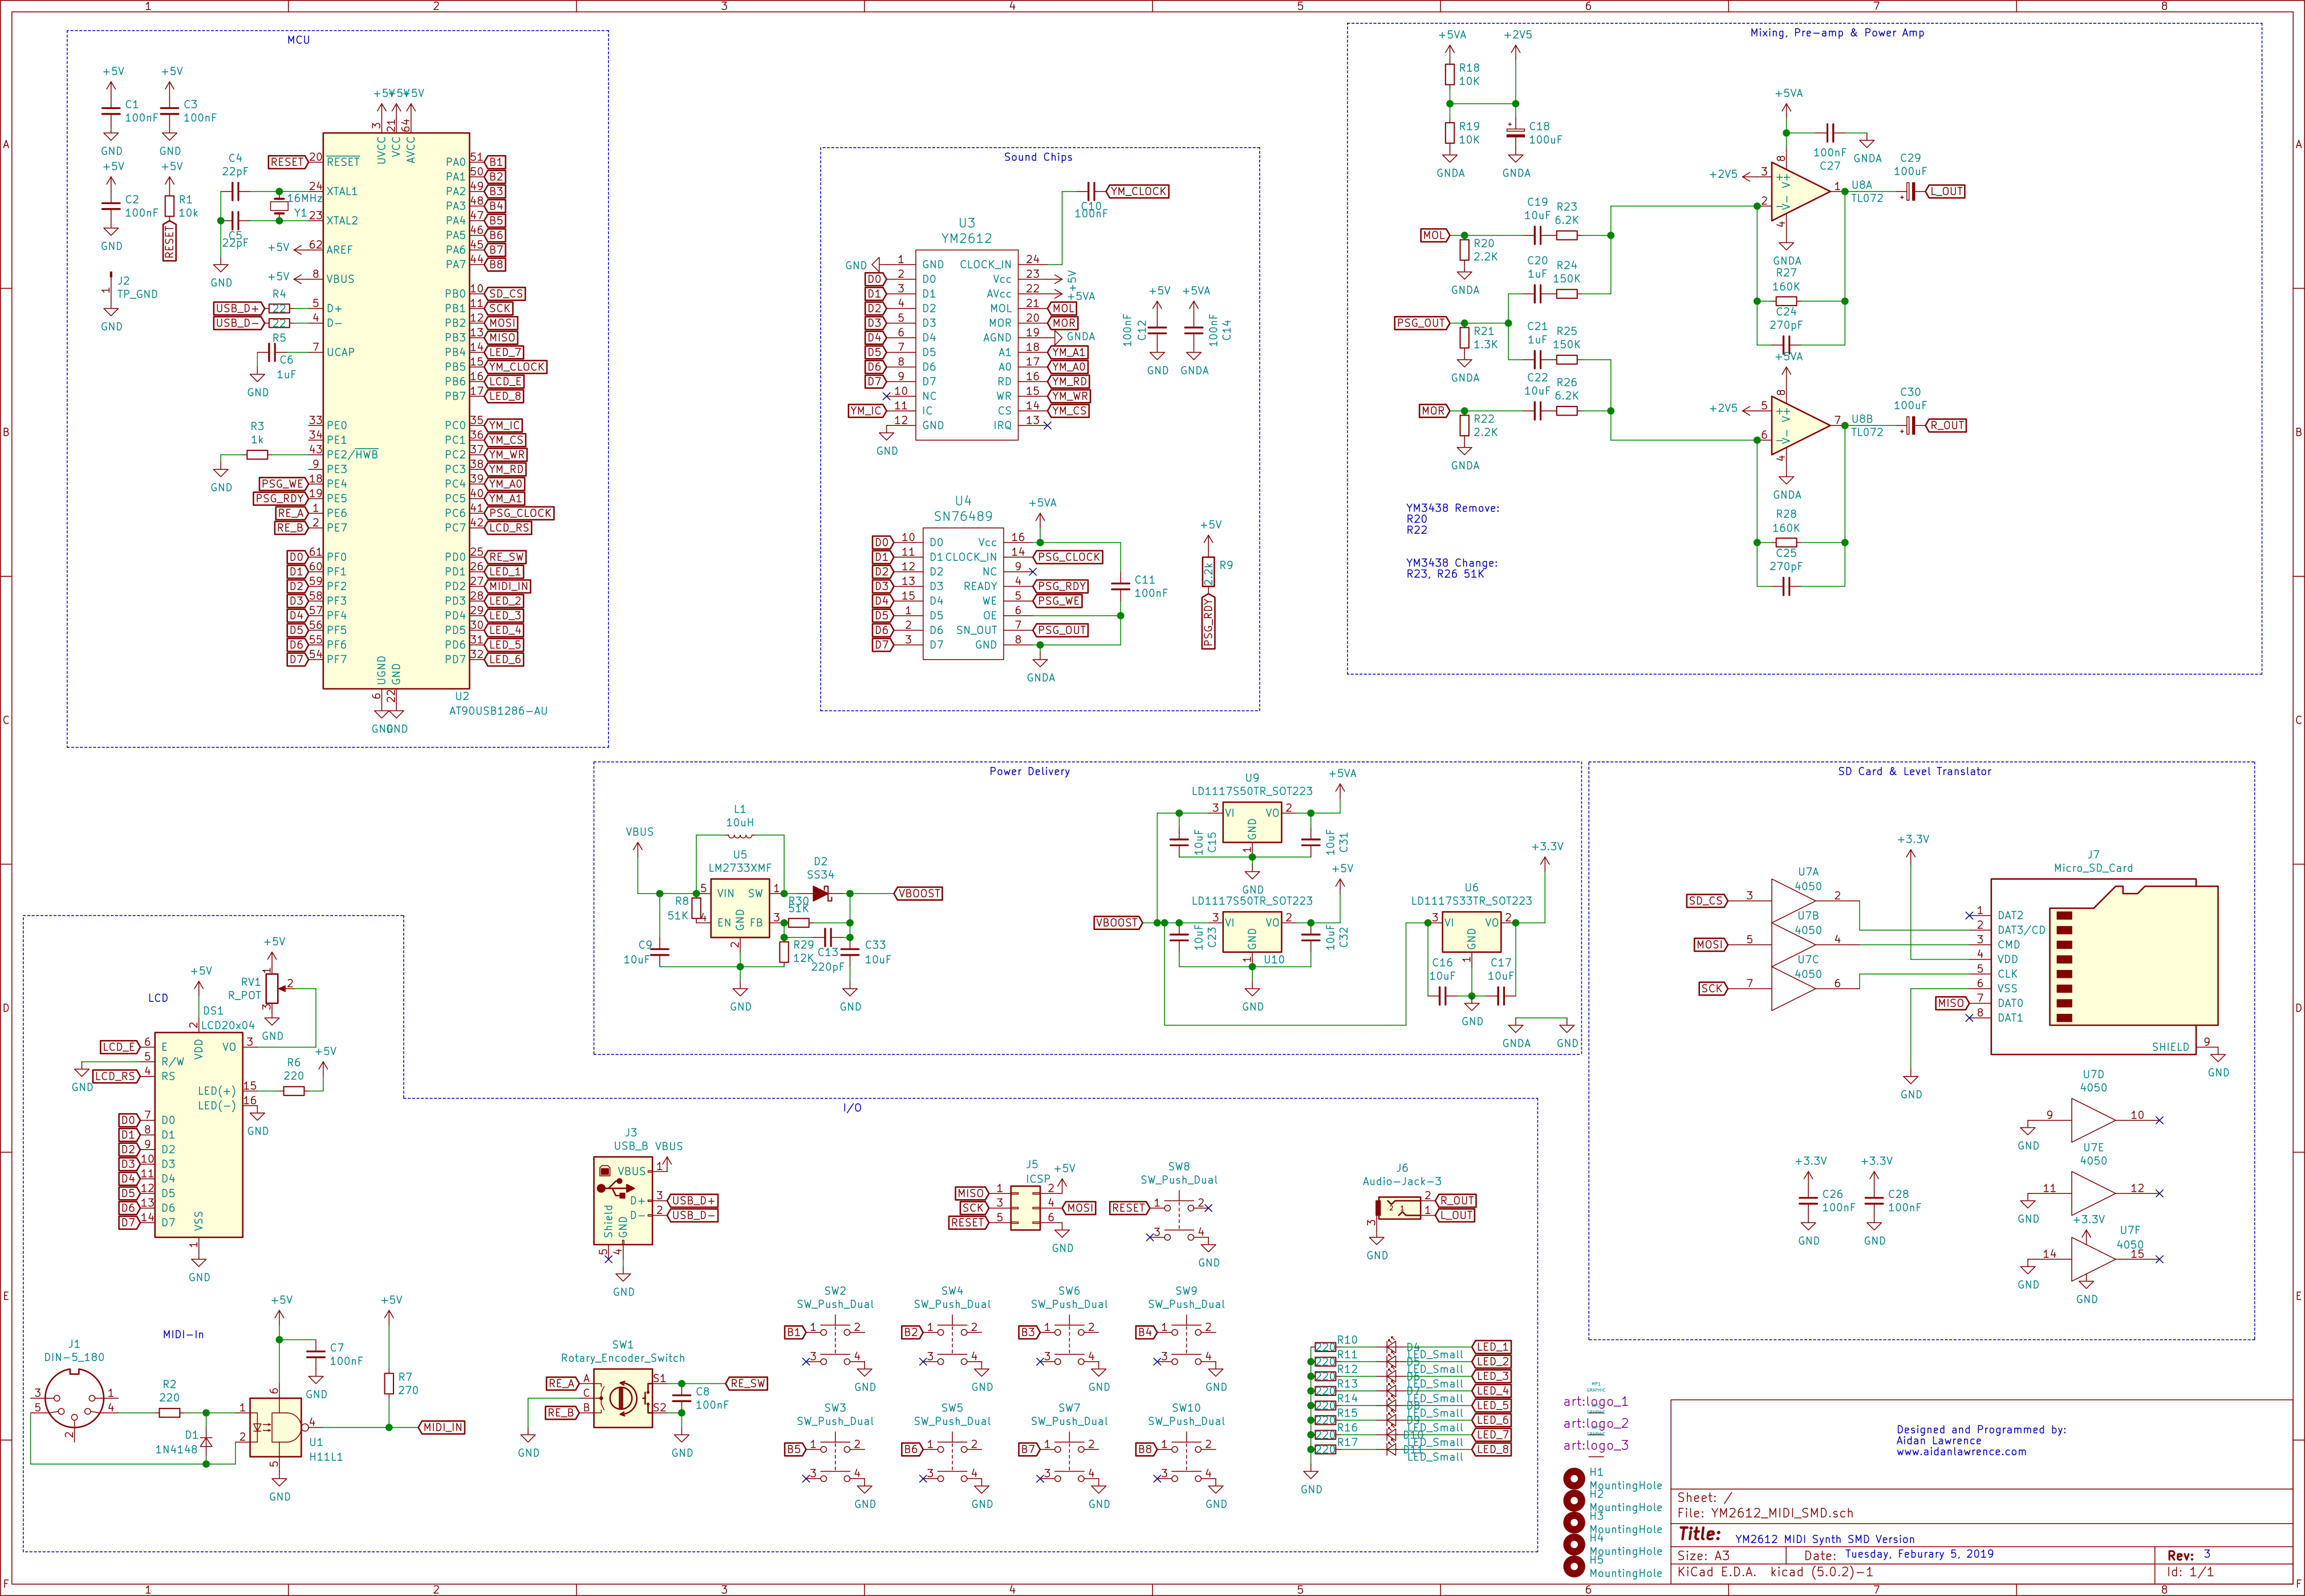
Task: Click the Size: A3 field
Action: (1703, 1555)
